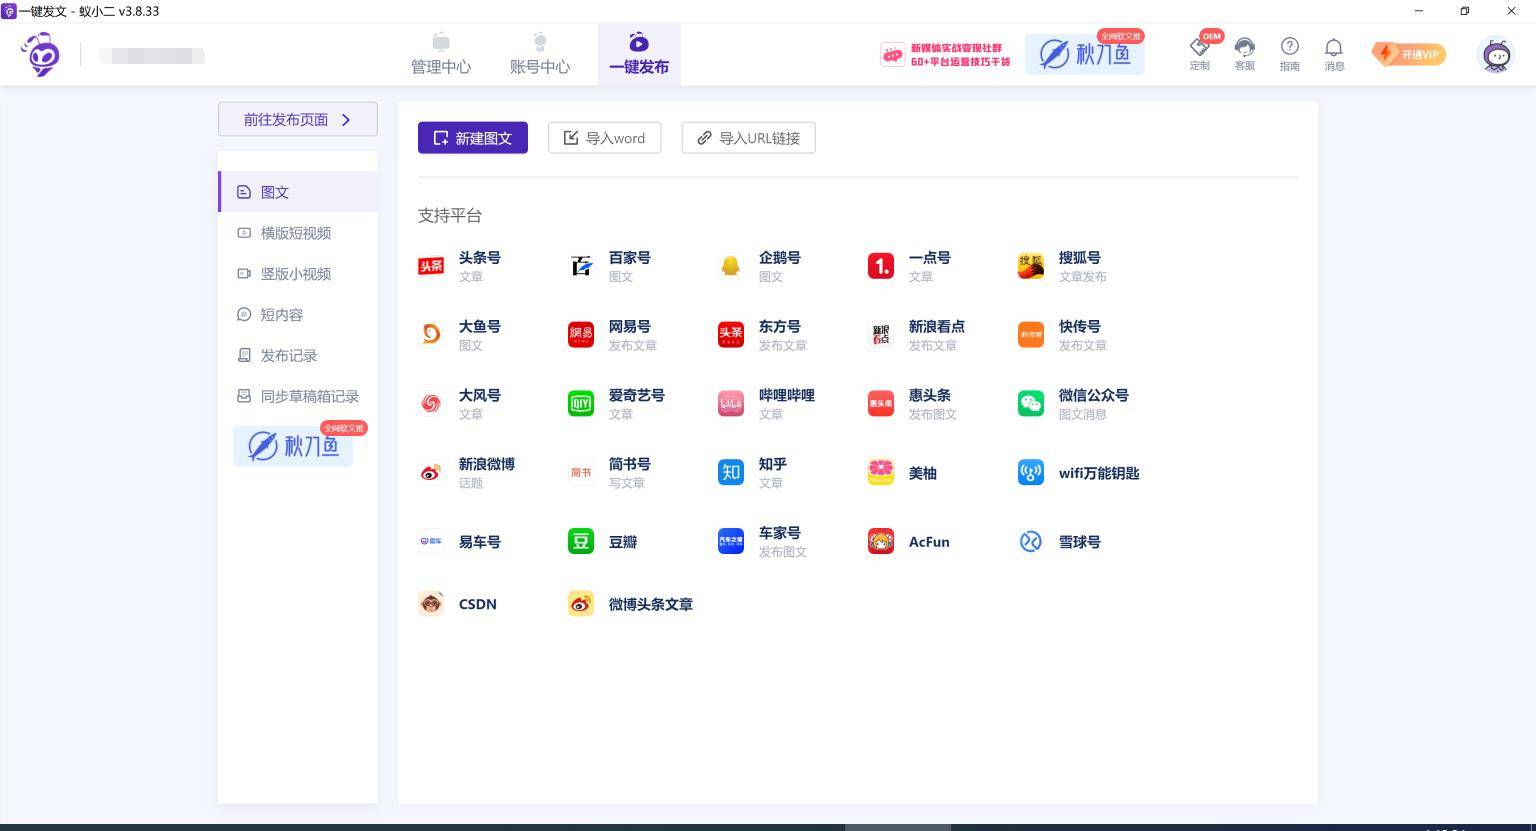Click 导入URL链接 button
The image size is (1536, 831).
click(749, 138)
